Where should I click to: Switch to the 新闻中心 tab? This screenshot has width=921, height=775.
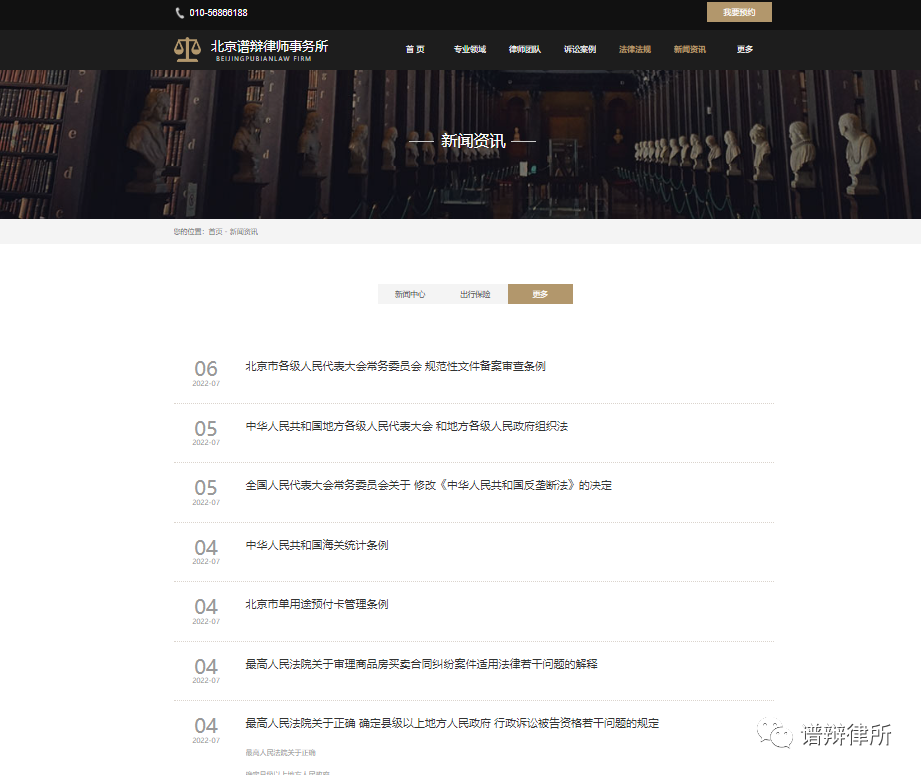(x=410, y=294)
